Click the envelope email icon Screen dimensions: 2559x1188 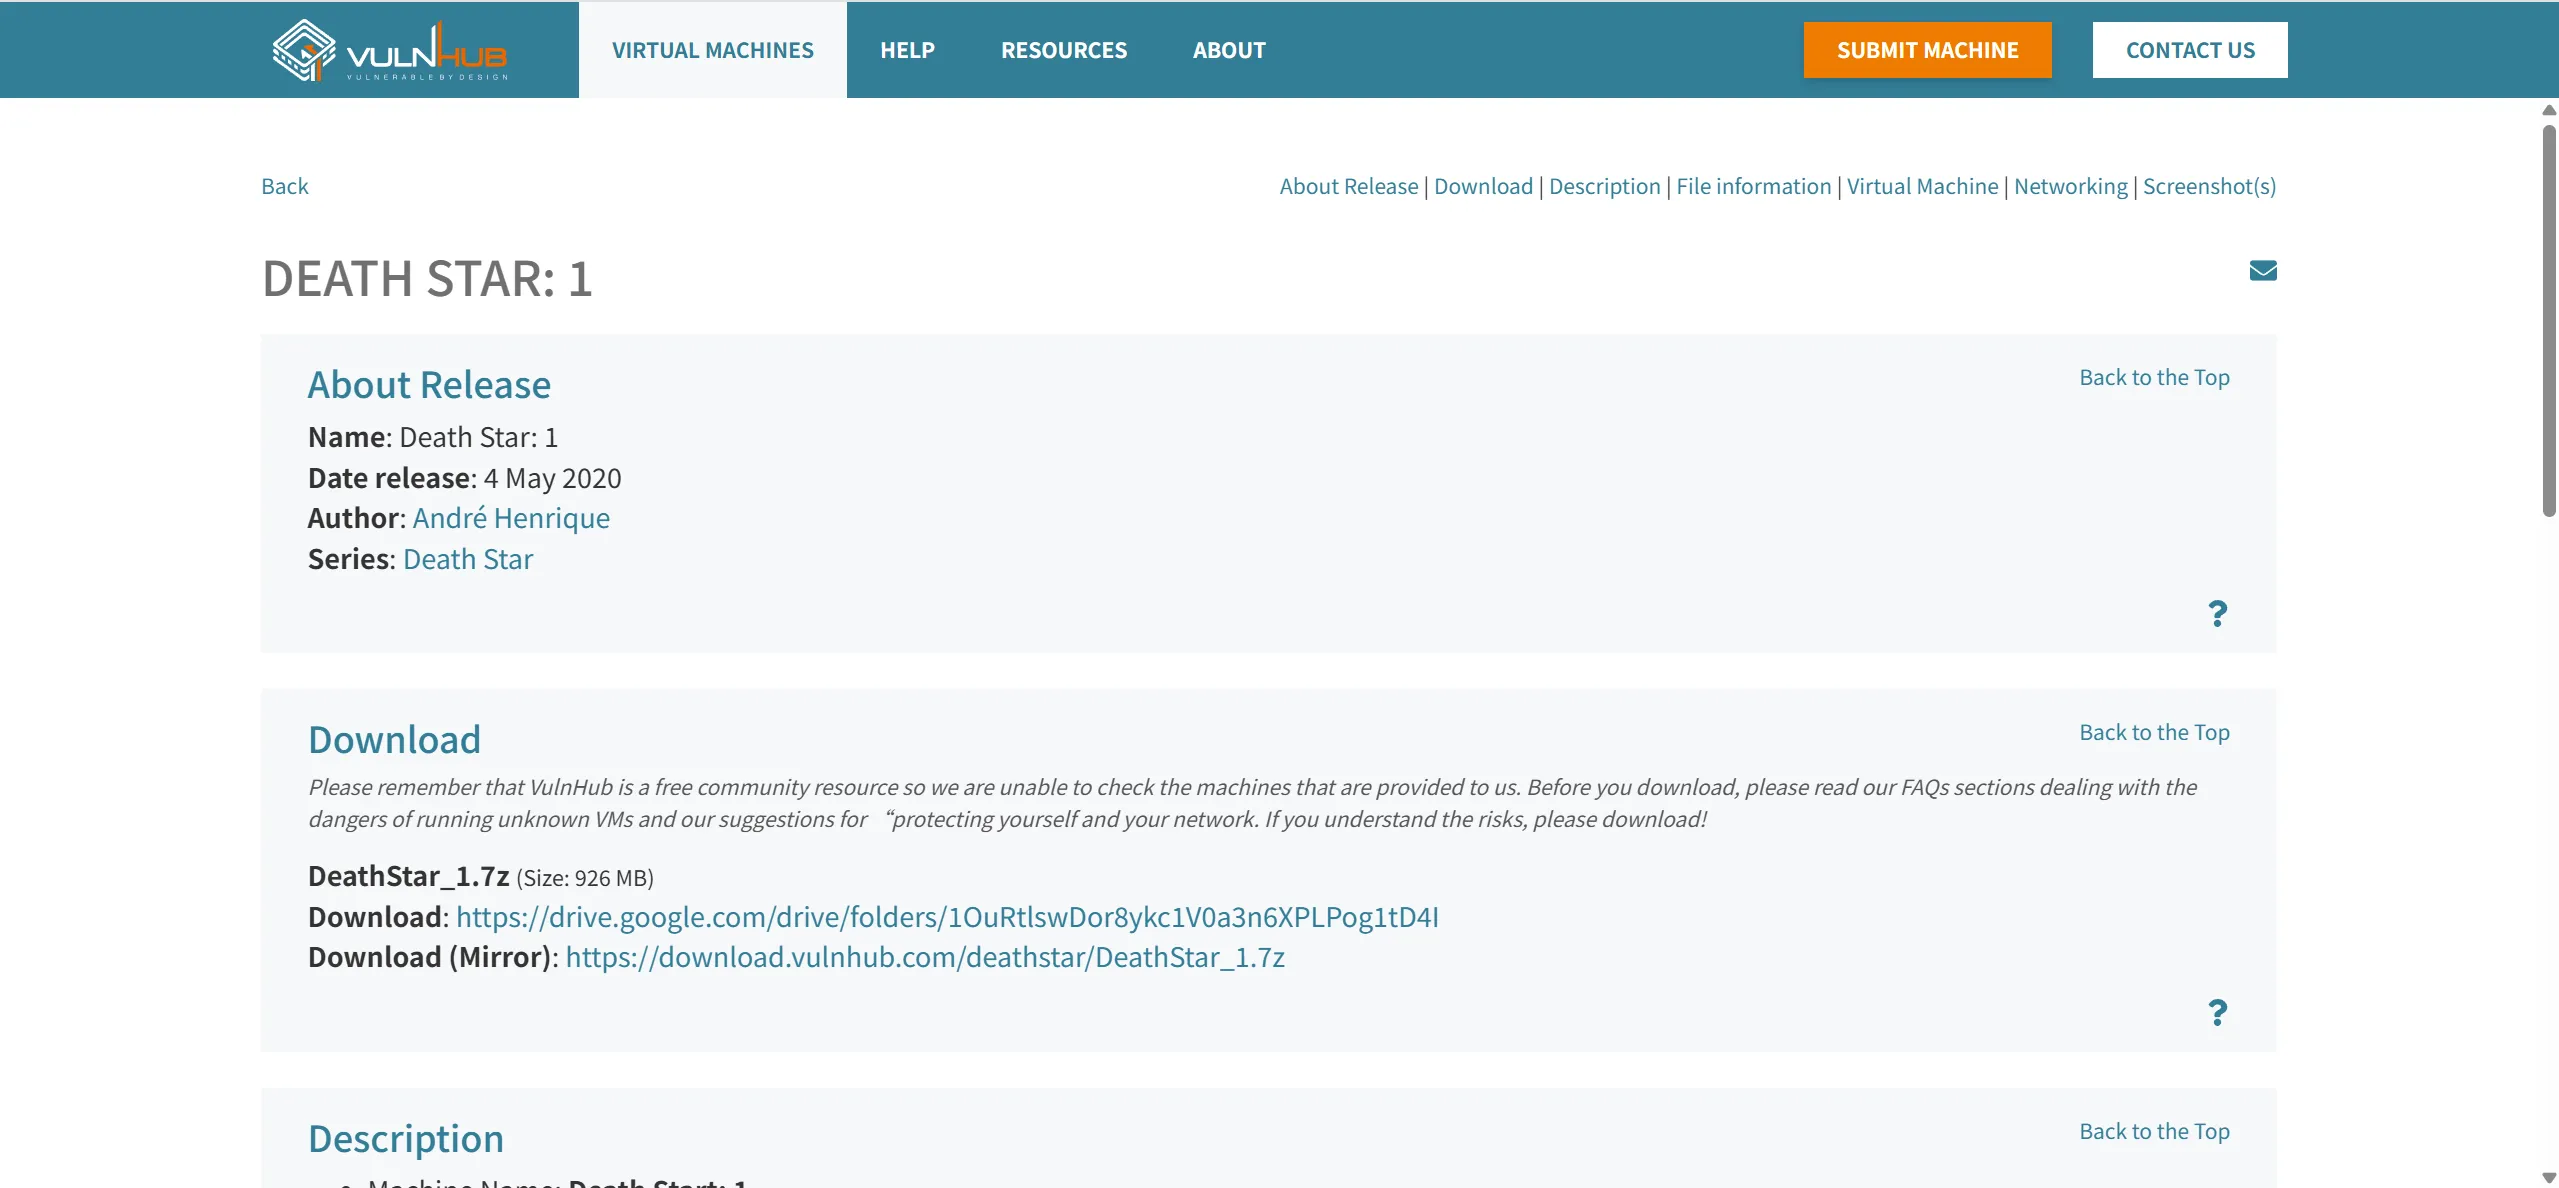click(x=2262, y=271)
